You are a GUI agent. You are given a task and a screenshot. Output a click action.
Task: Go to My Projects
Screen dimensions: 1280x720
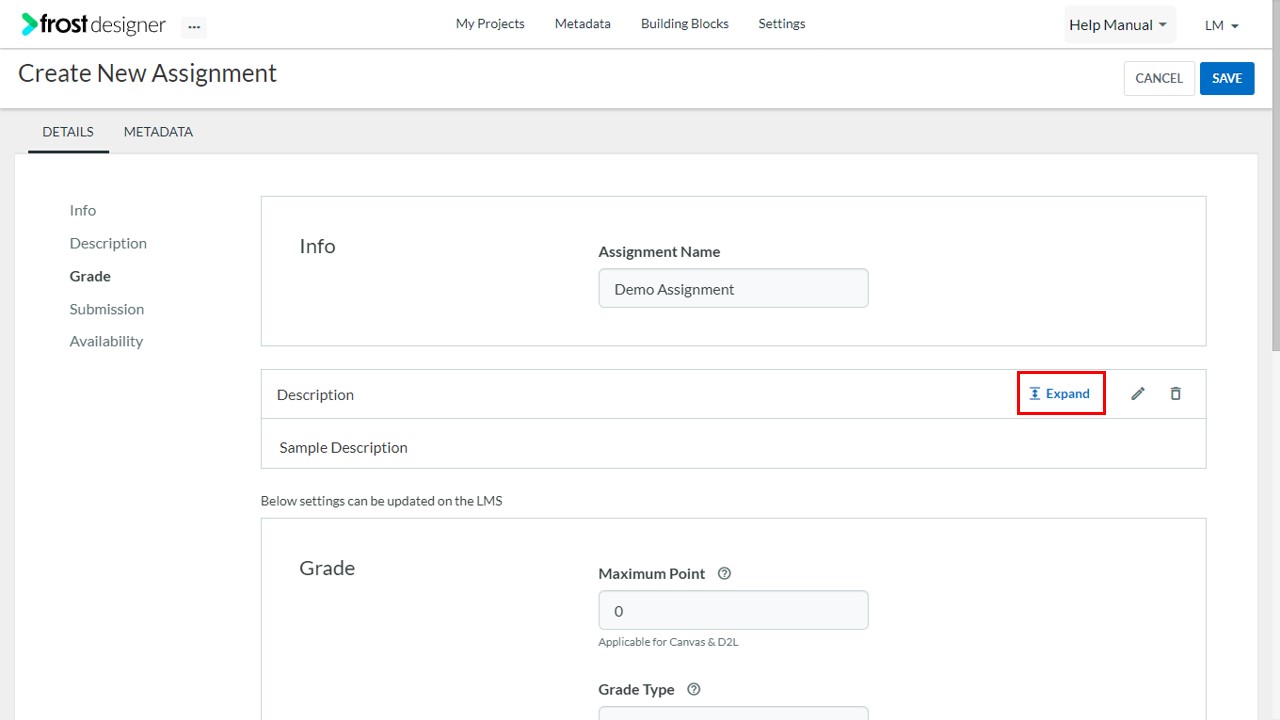pyautogui.click(x=490, y=24)
